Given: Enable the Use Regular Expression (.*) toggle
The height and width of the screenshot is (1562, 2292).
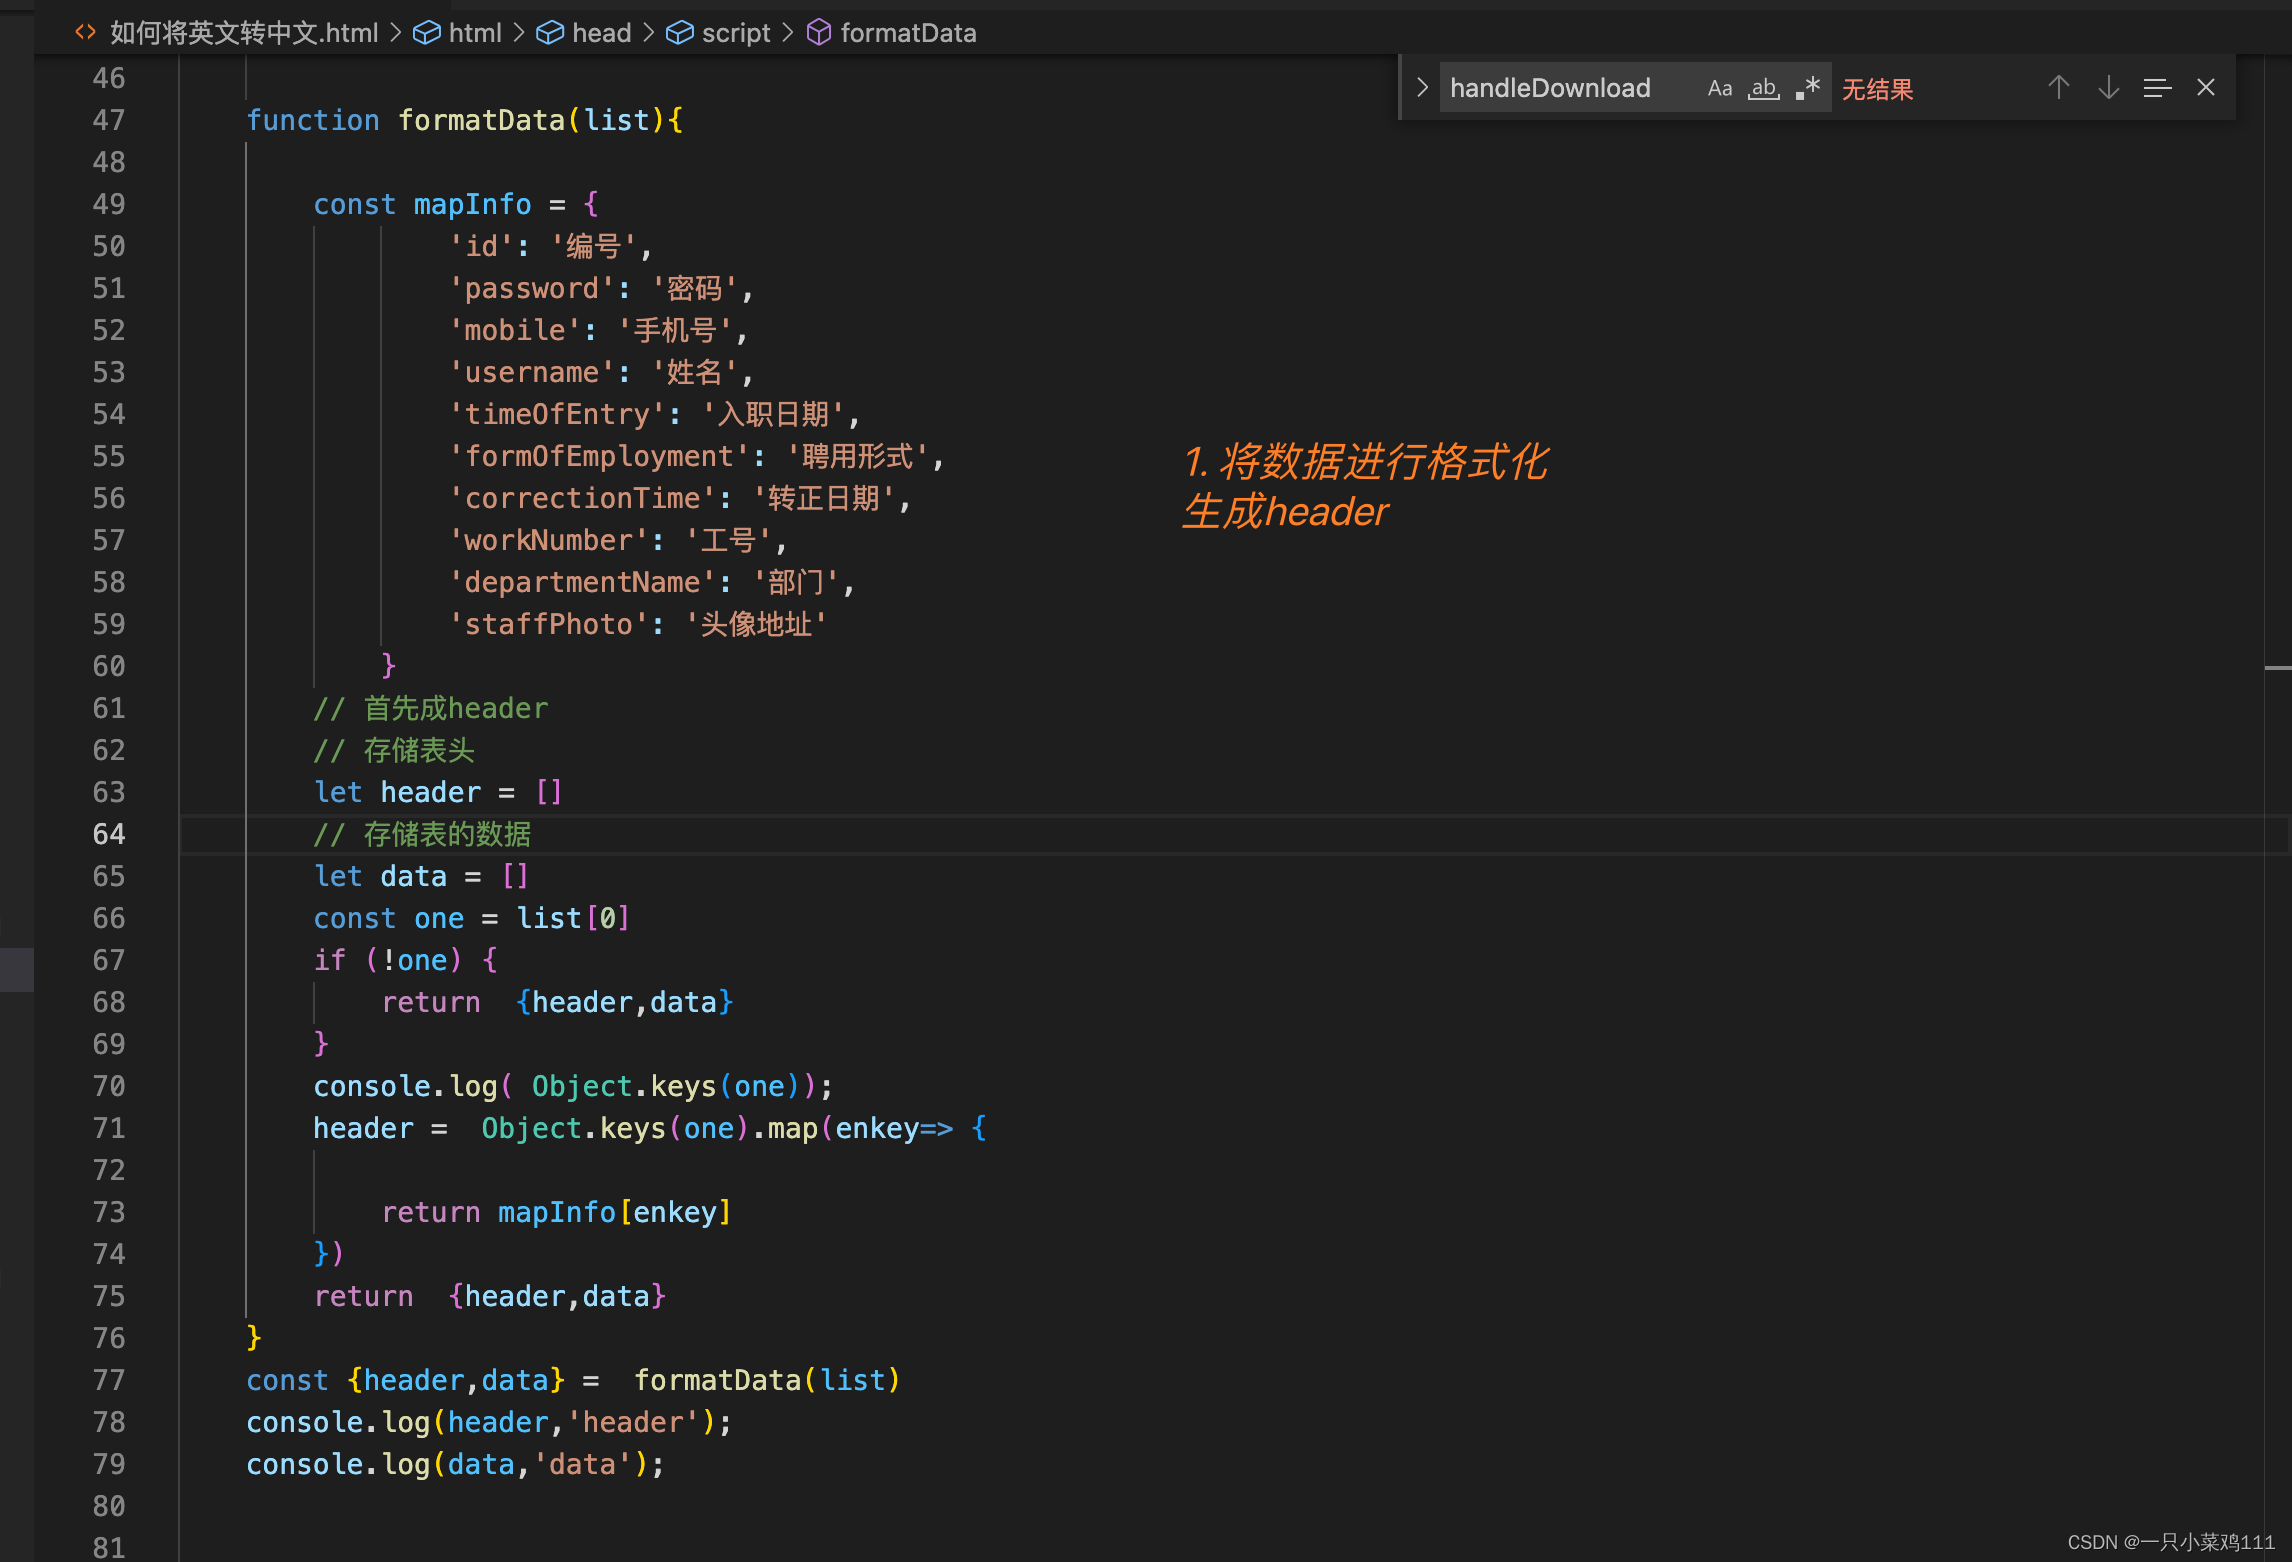Looking at the screenshot, I should pyautogui.click(x=1808, y=88).
